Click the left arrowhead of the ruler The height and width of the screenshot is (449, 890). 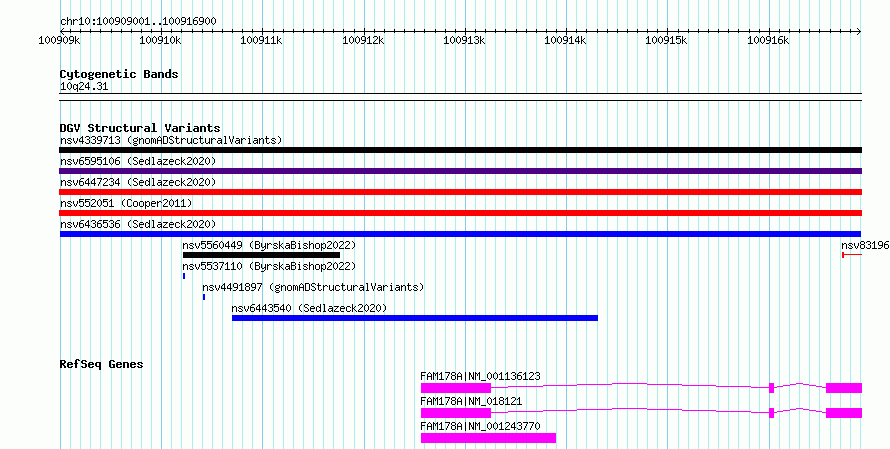[62, 31]
